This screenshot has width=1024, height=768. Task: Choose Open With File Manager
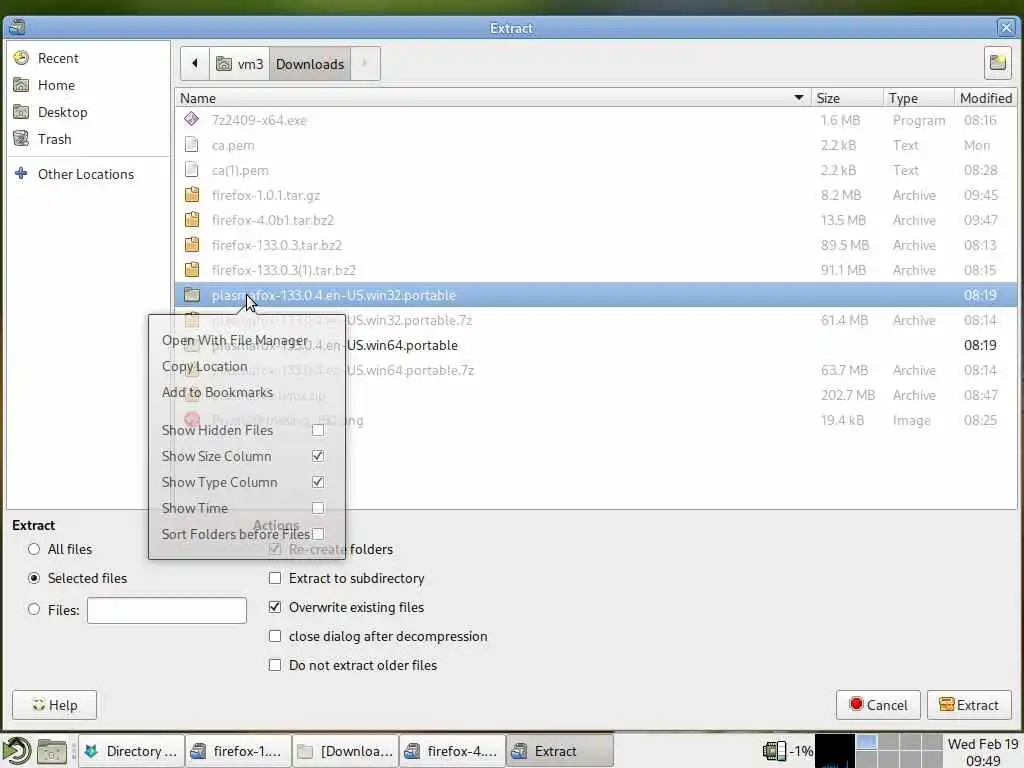[x=234, y=340]
